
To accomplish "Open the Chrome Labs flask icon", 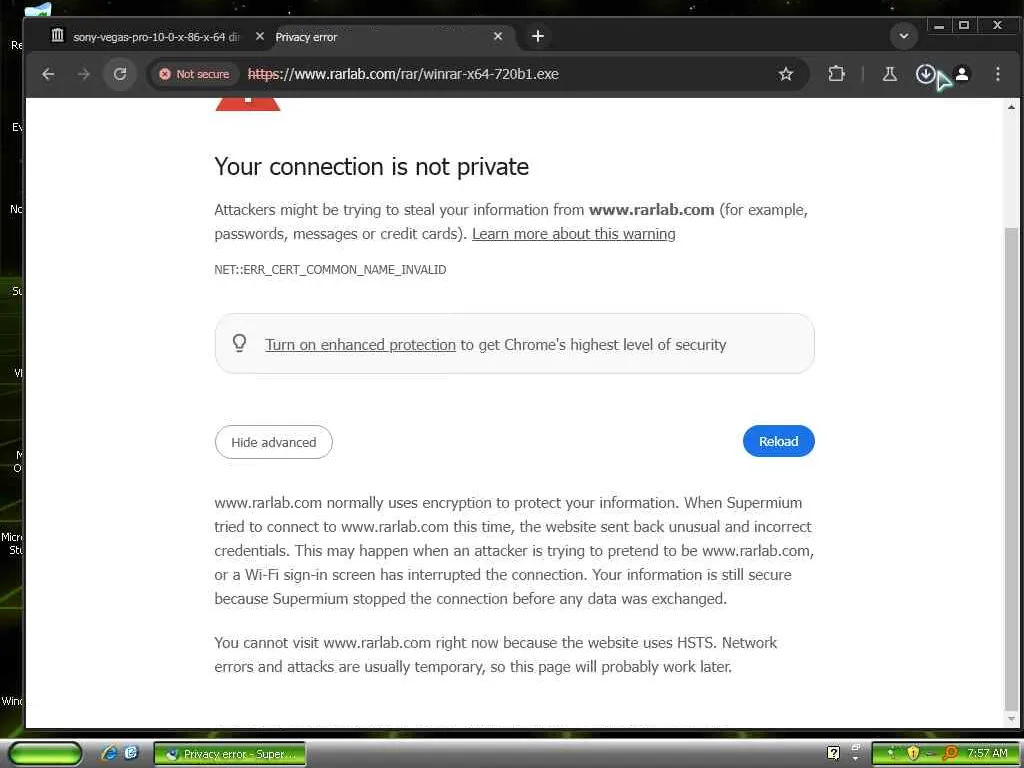I will [889, 74].
